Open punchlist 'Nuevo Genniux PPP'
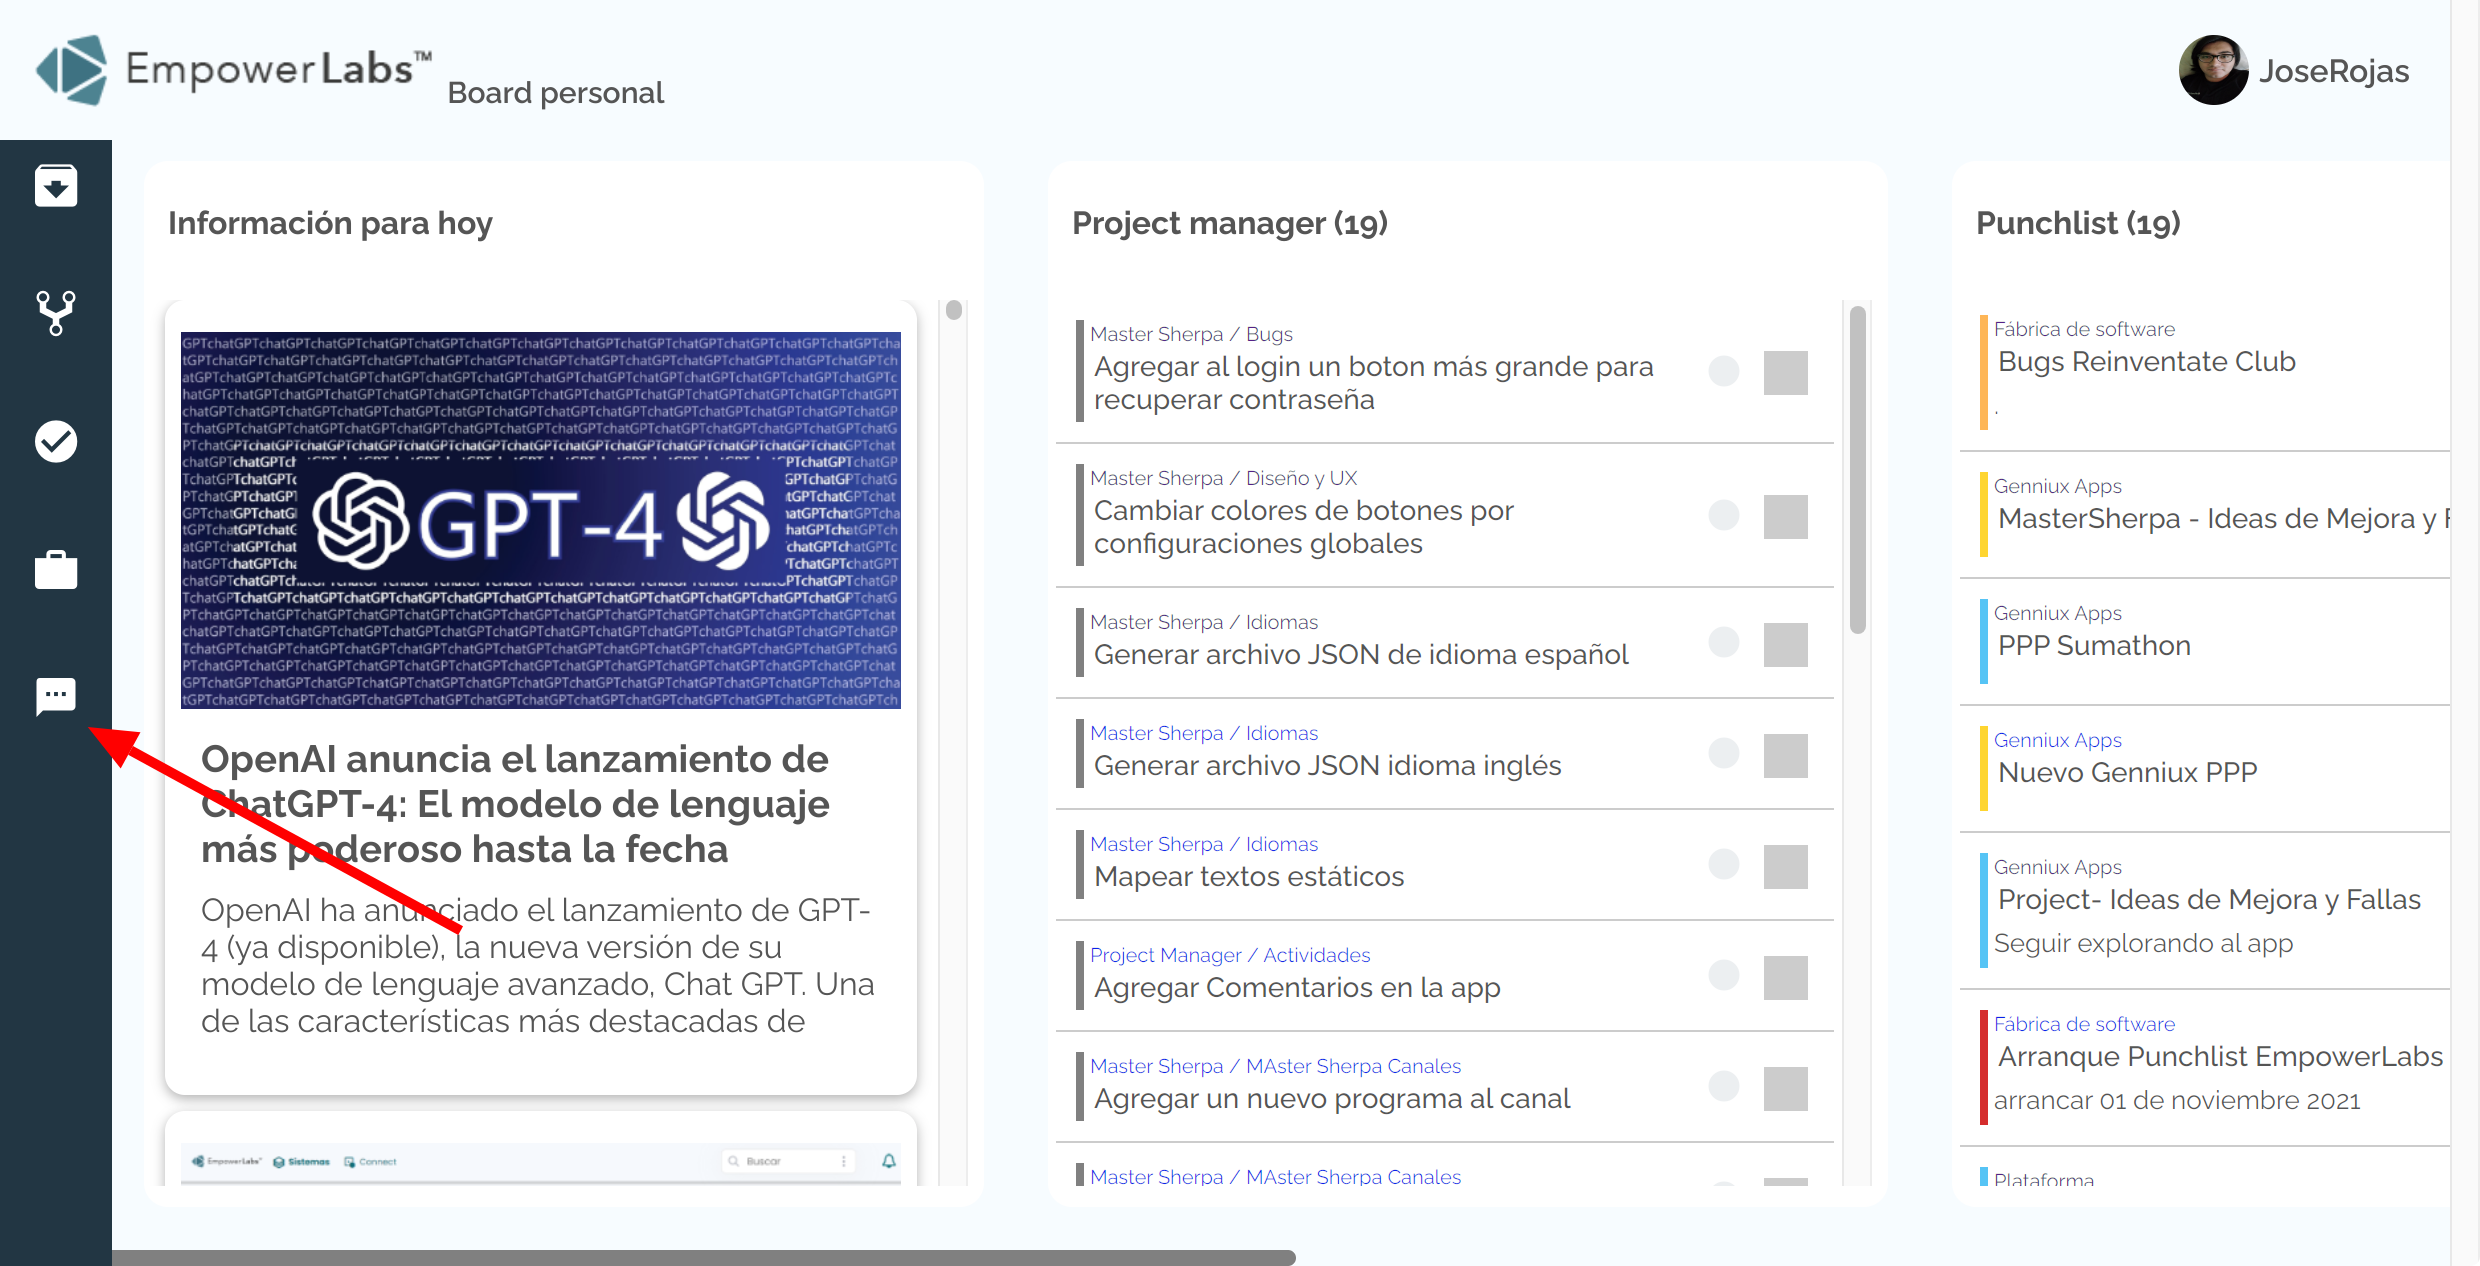 (x=2128, y=772)
